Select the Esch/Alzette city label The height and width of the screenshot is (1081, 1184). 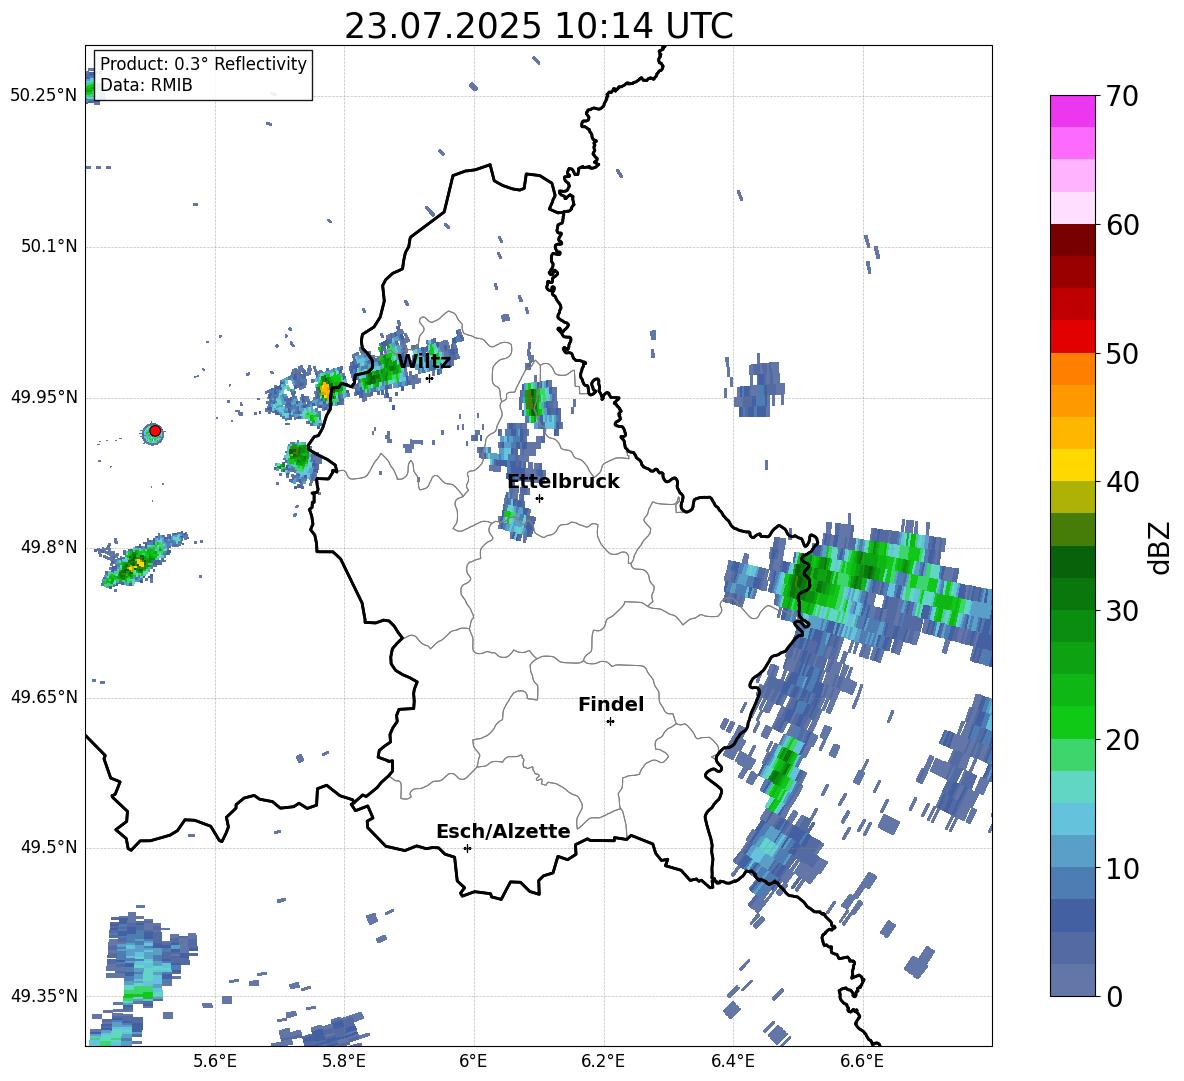pyautogui.click(x=503, y=831)
